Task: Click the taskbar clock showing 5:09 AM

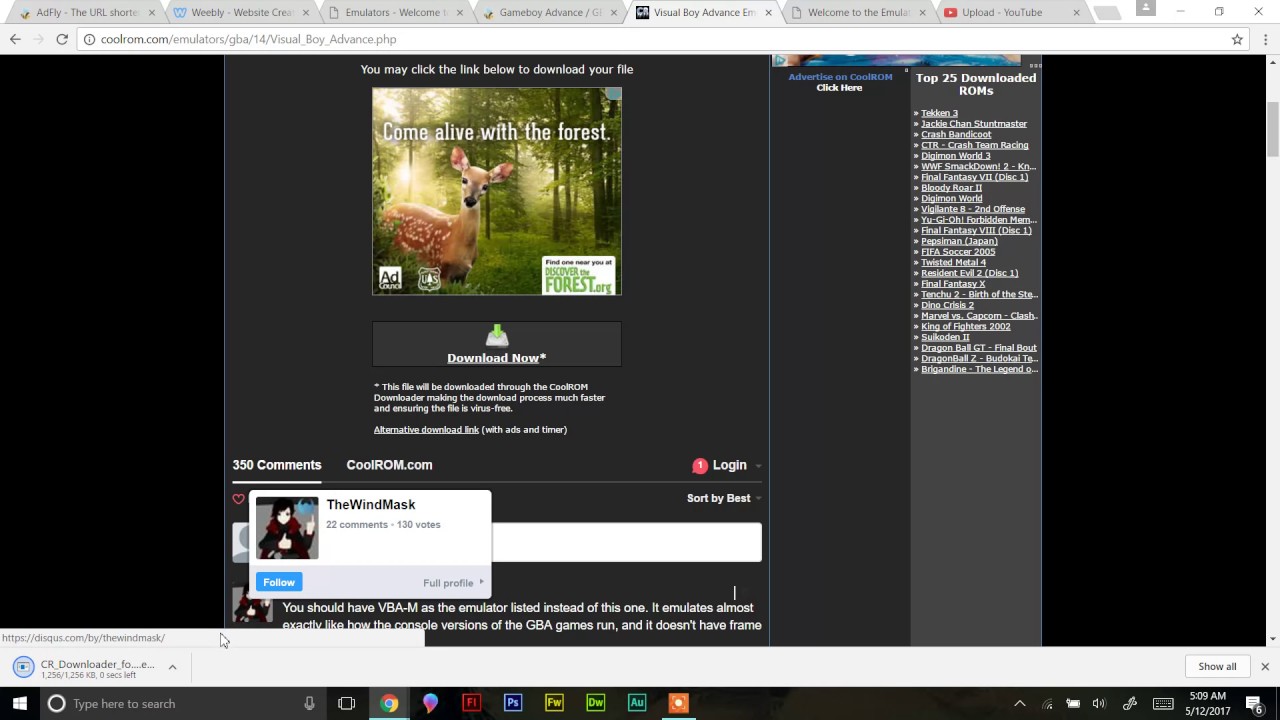Action: (1208, 703)
